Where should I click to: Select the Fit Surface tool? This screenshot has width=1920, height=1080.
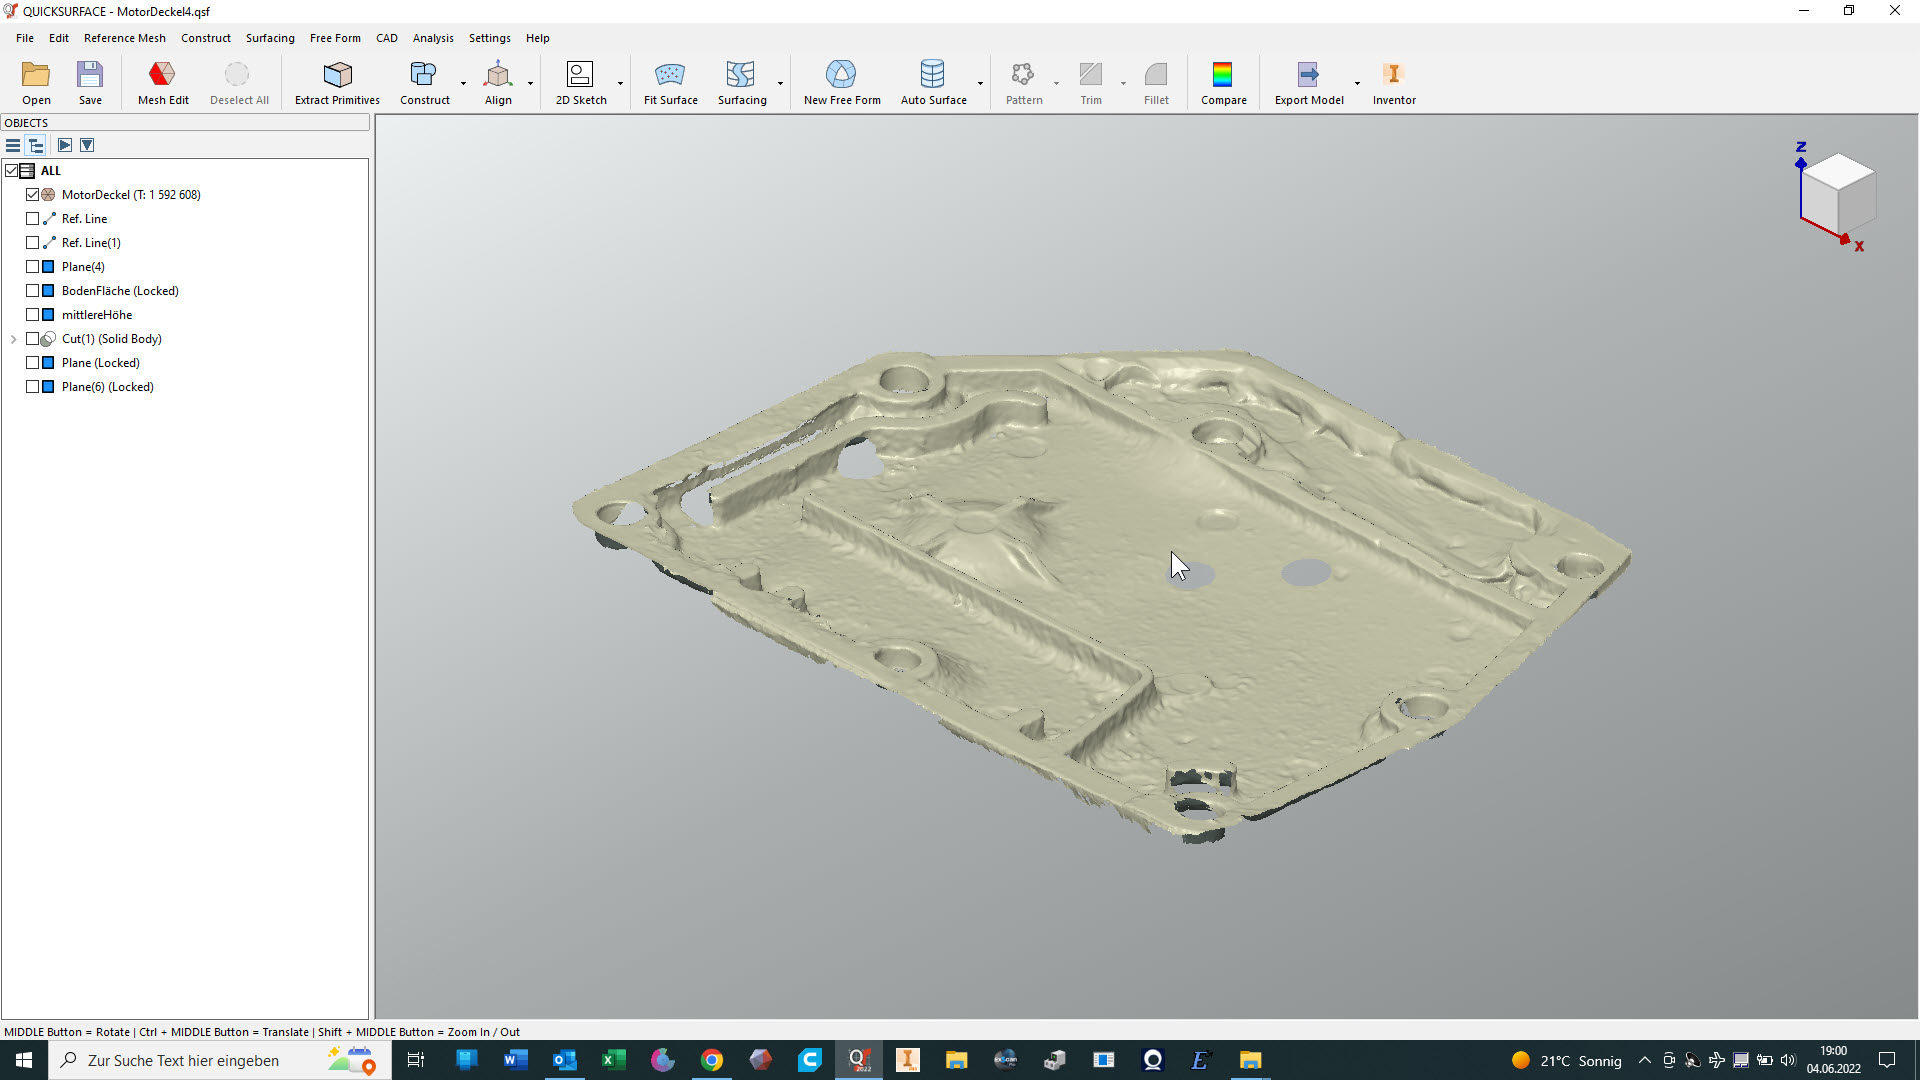[670, 82]
